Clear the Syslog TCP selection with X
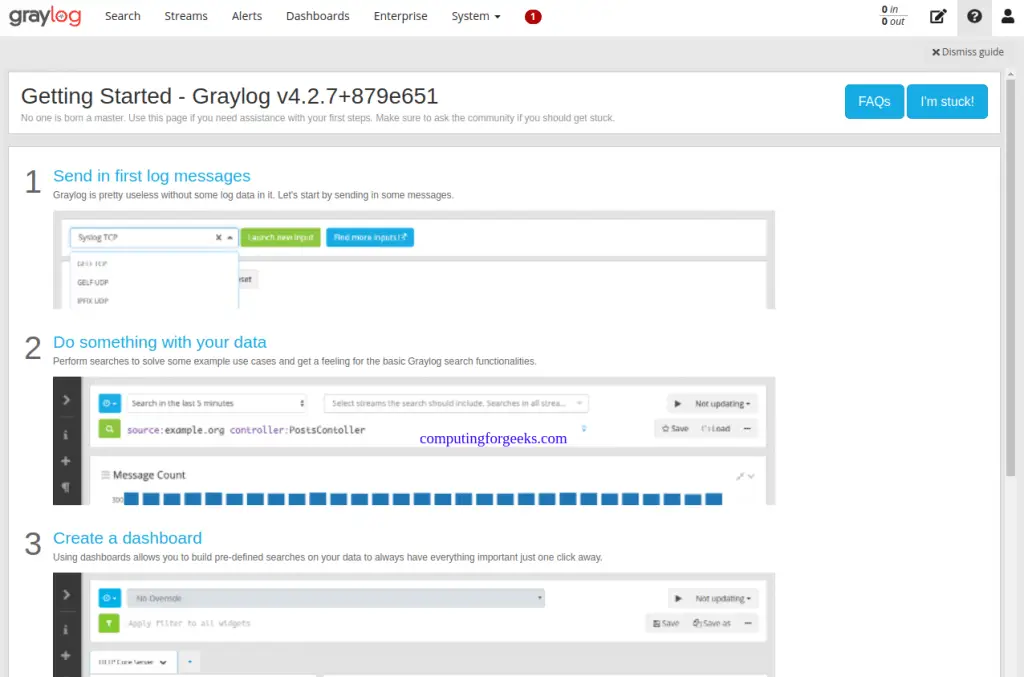This screenshot has width=1024, height=677. coord(218,238)
